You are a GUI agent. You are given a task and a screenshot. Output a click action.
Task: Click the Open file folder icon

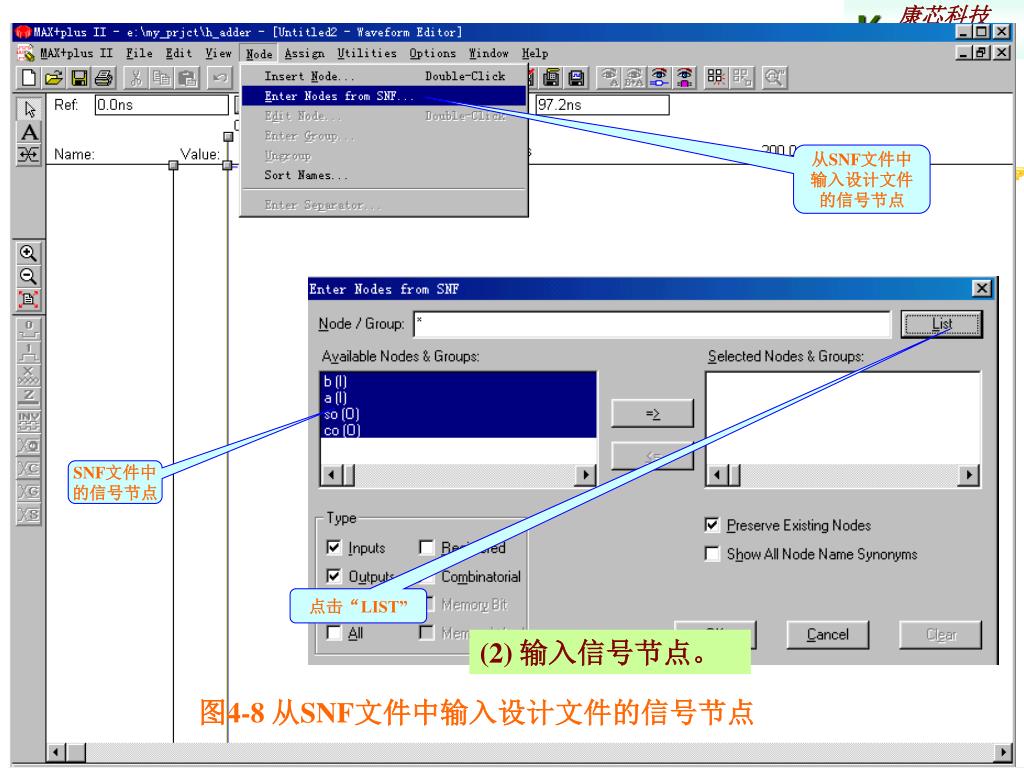coord(54,78)
